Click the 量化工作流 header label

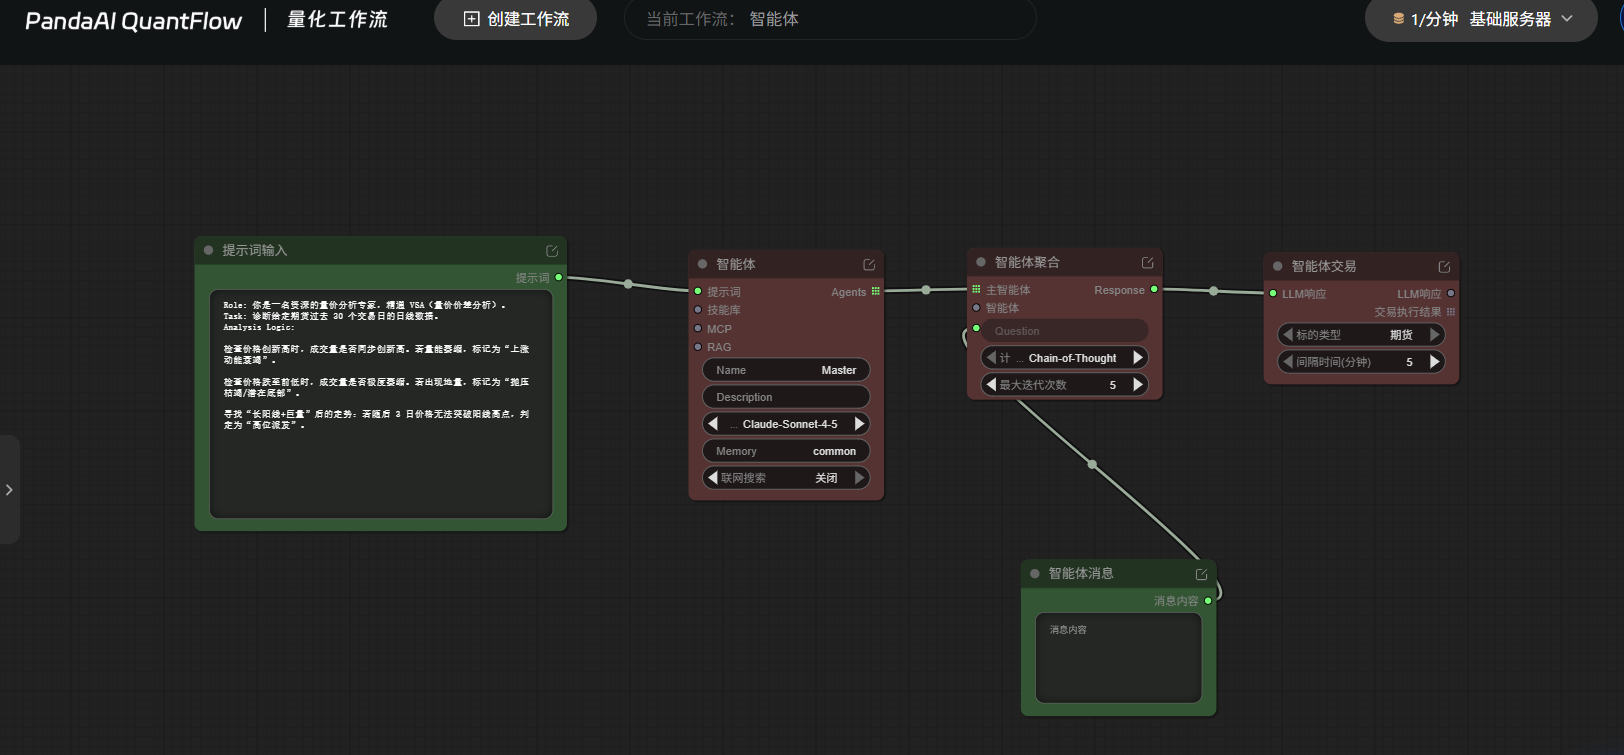tap(337, 20)
